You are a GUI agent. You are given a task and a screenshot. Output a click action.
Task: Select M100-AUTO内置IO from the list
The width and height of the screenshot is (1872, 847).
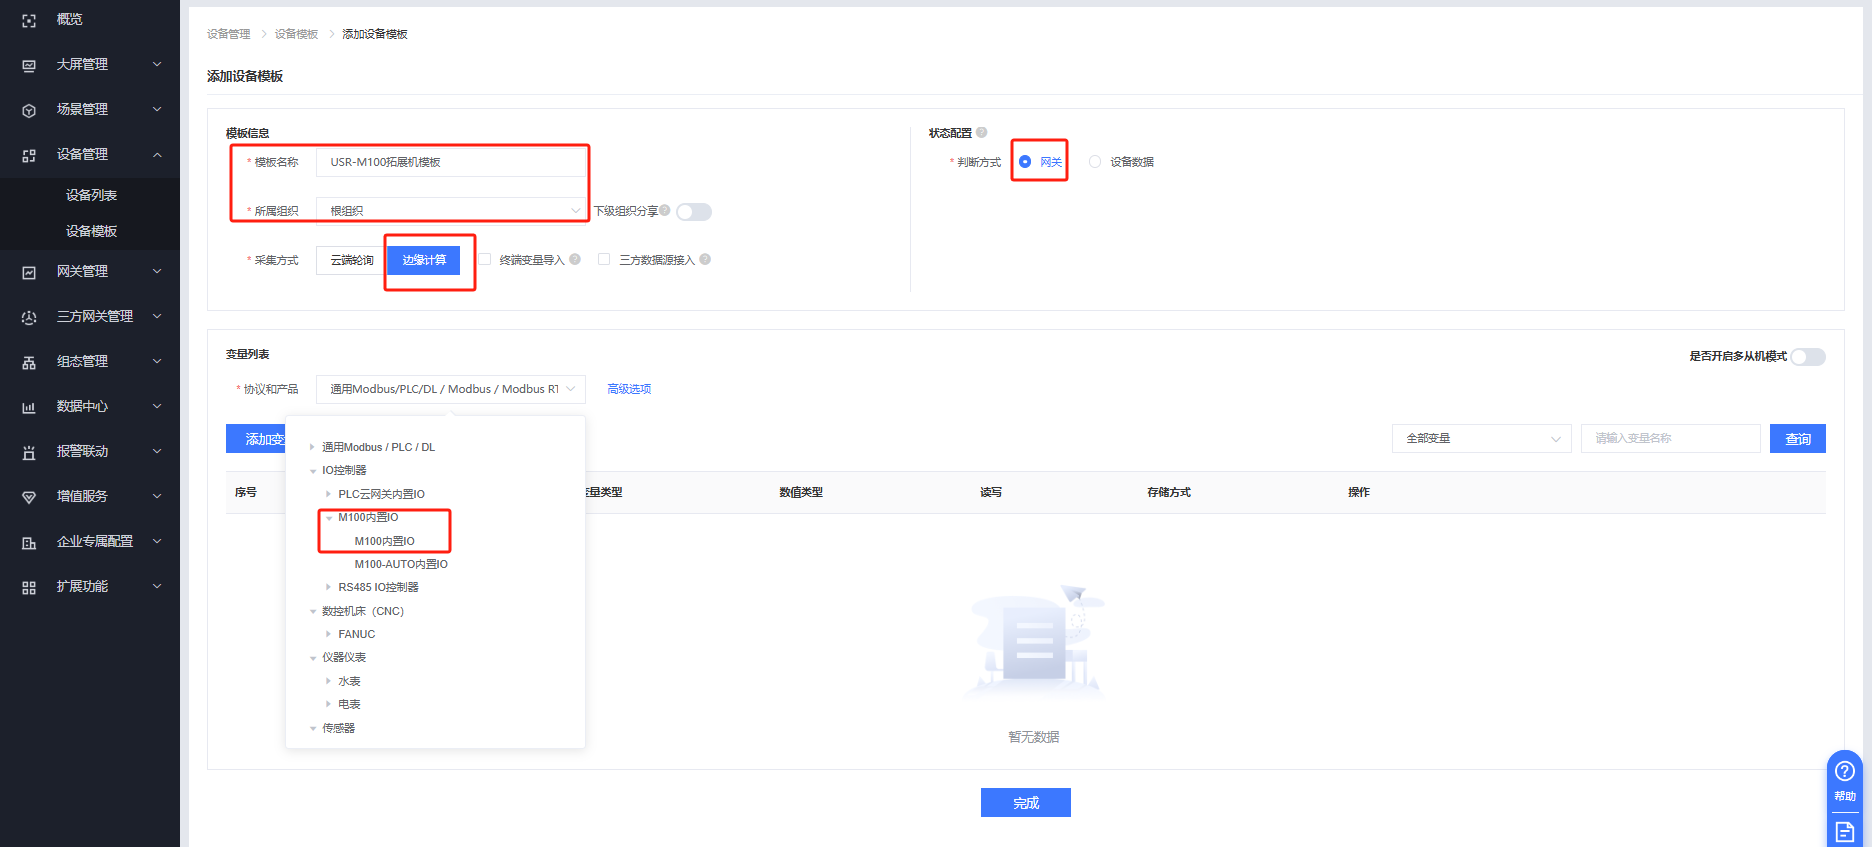coord(400,564)
